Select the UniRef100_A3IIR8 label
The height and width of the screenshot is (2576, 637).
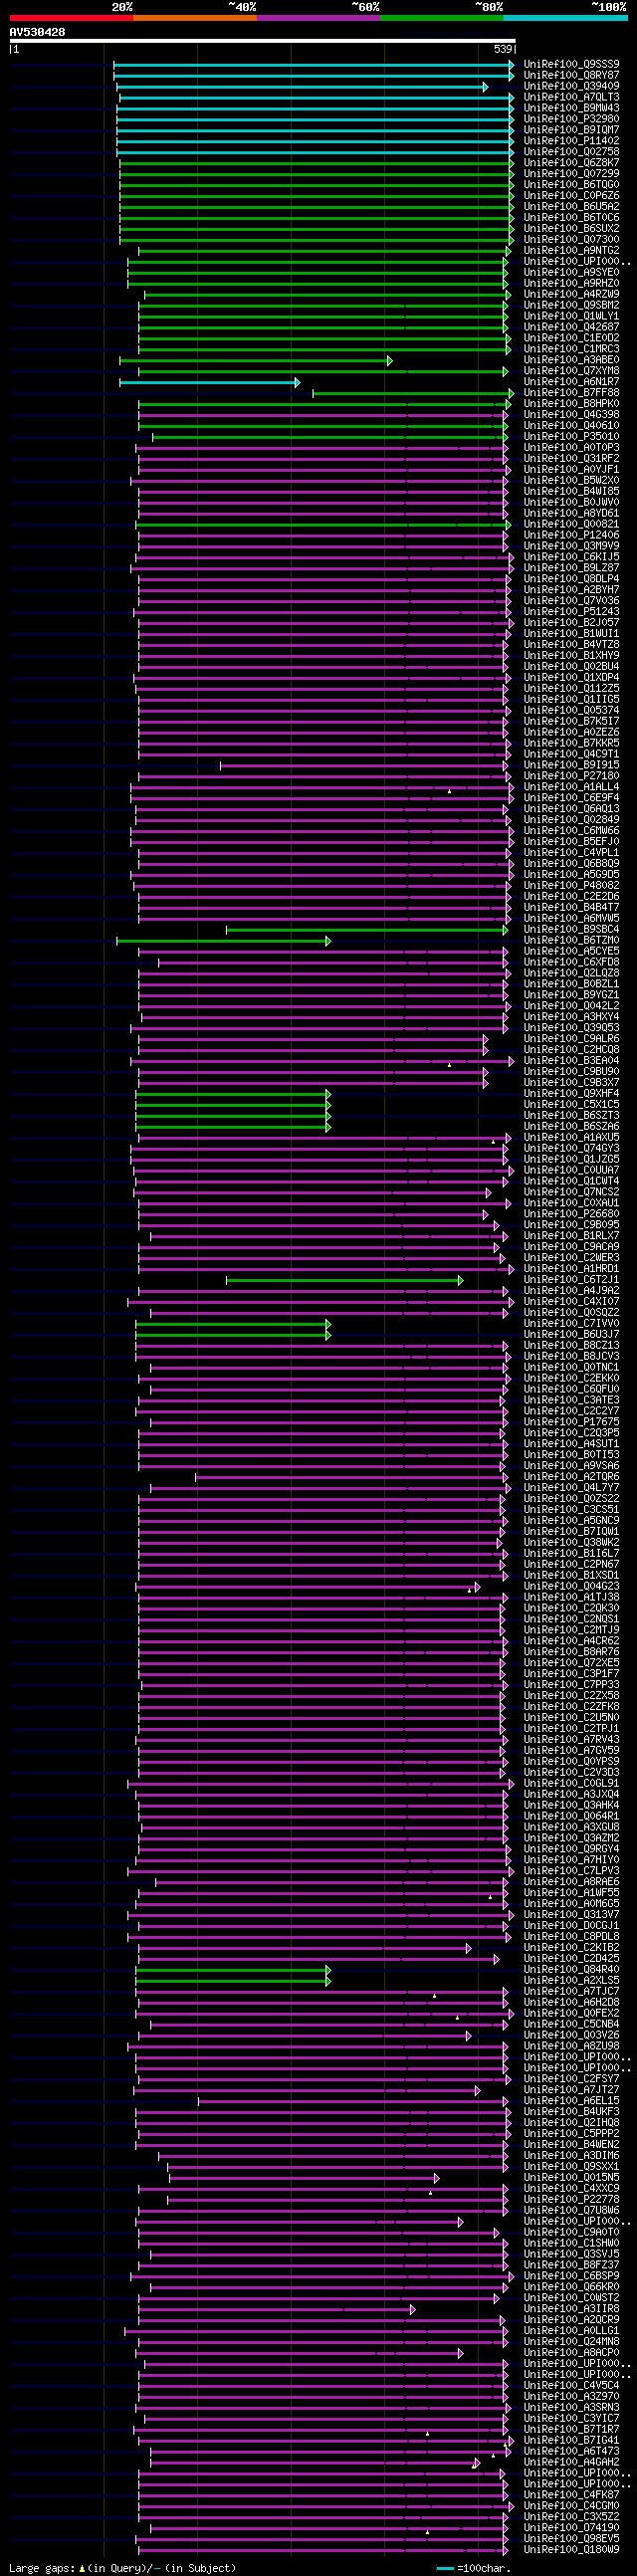click(x=571, y=2309)
